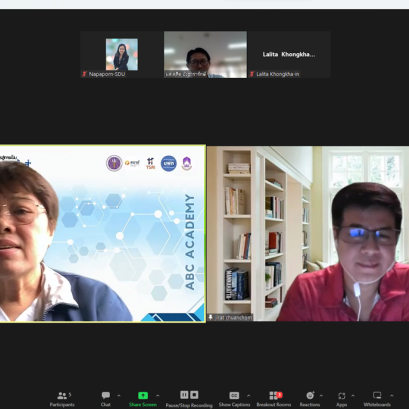This screenshot has width=409, height=409.
Task: Click the pin icon on the red shirt video
Action: point(211,317)
